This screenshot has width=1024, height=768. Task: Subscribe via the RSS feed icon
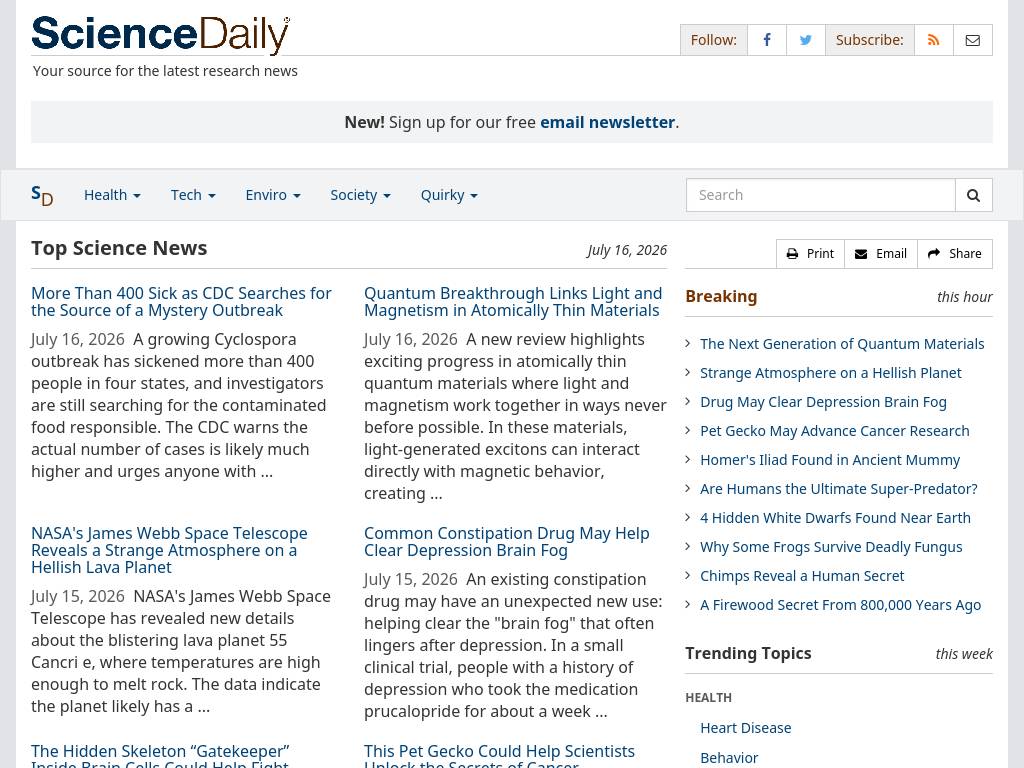[x=934, y=40]
